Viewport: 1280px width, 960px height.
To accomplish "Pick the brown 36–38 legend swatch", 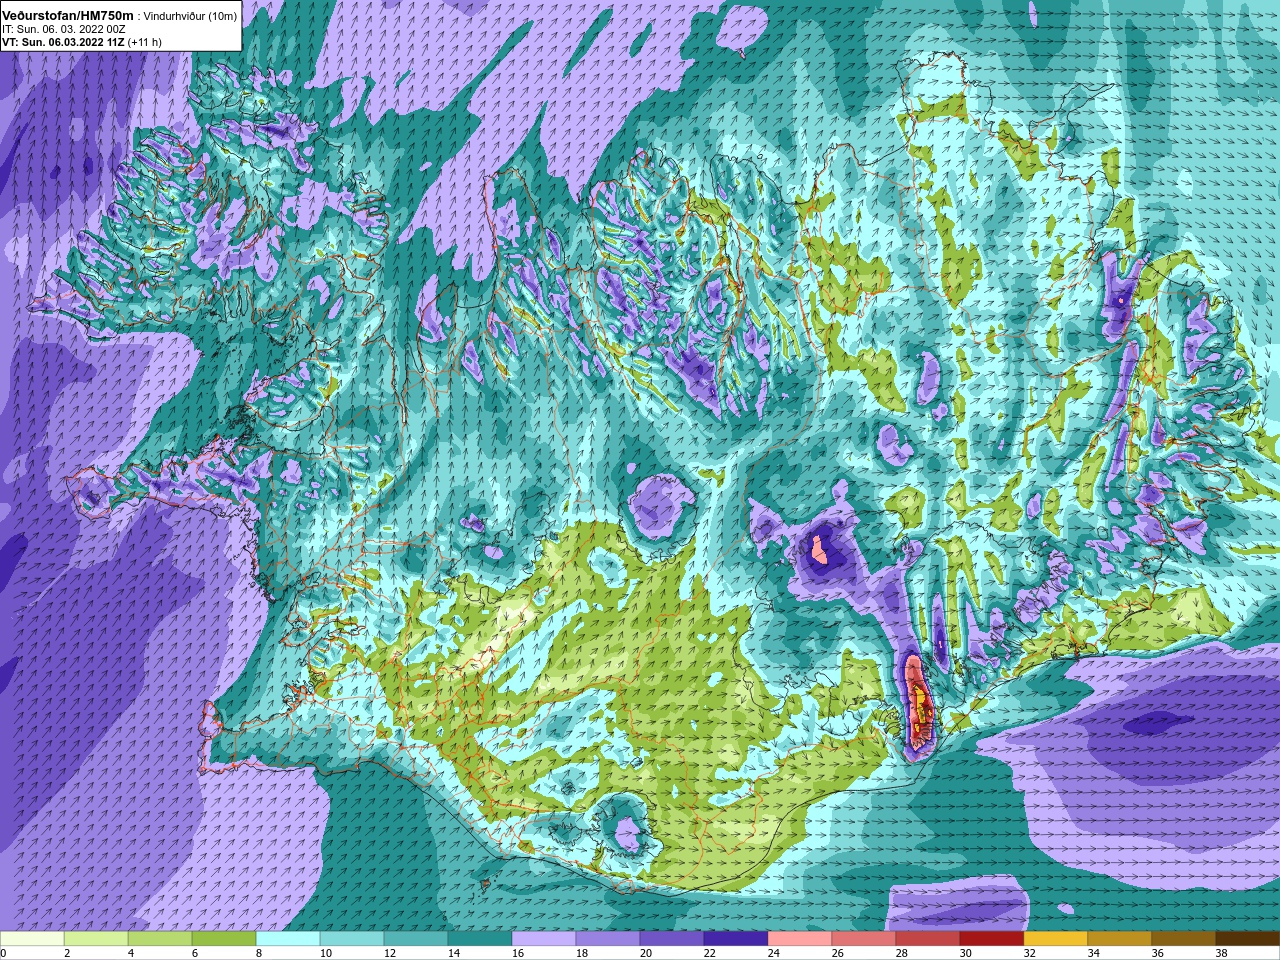I will point(1184,940).
